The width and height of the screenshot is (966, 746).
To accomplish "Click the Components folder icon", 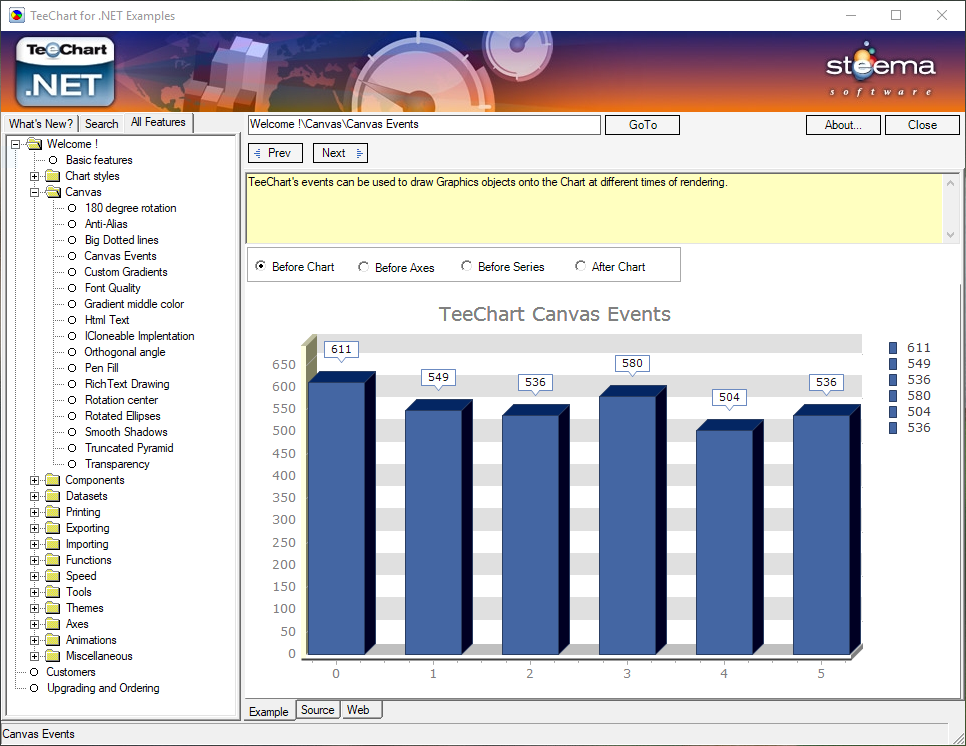I will (53, 480).
